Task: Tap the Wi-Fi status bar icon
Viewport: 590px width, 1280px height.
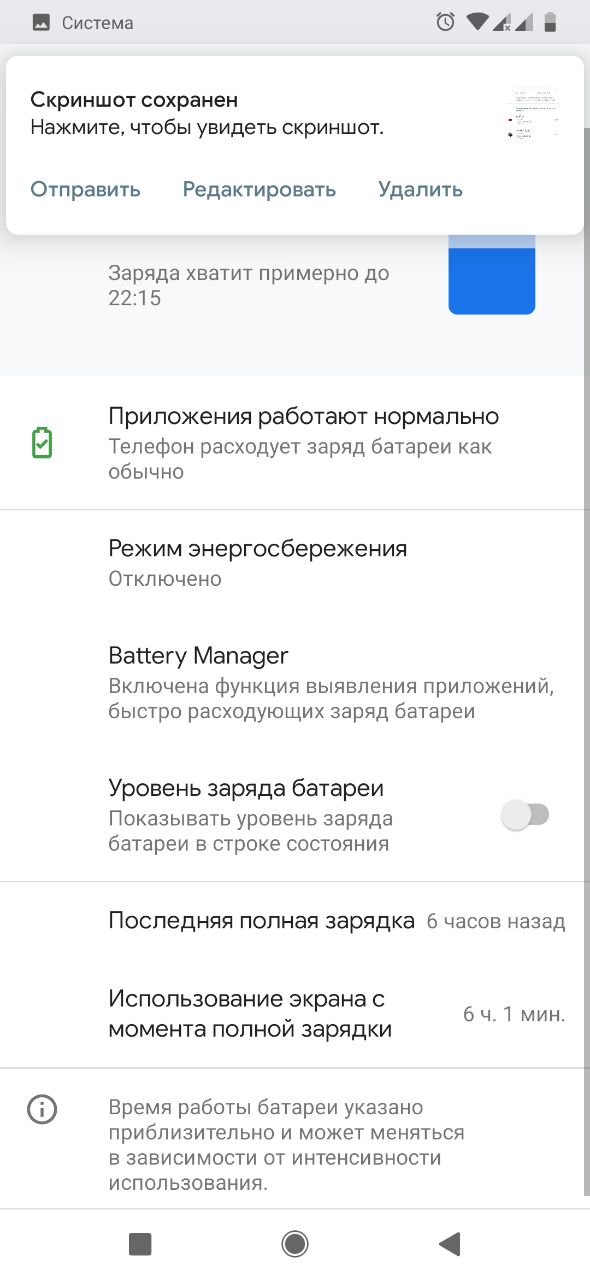Action: (477, 22)
